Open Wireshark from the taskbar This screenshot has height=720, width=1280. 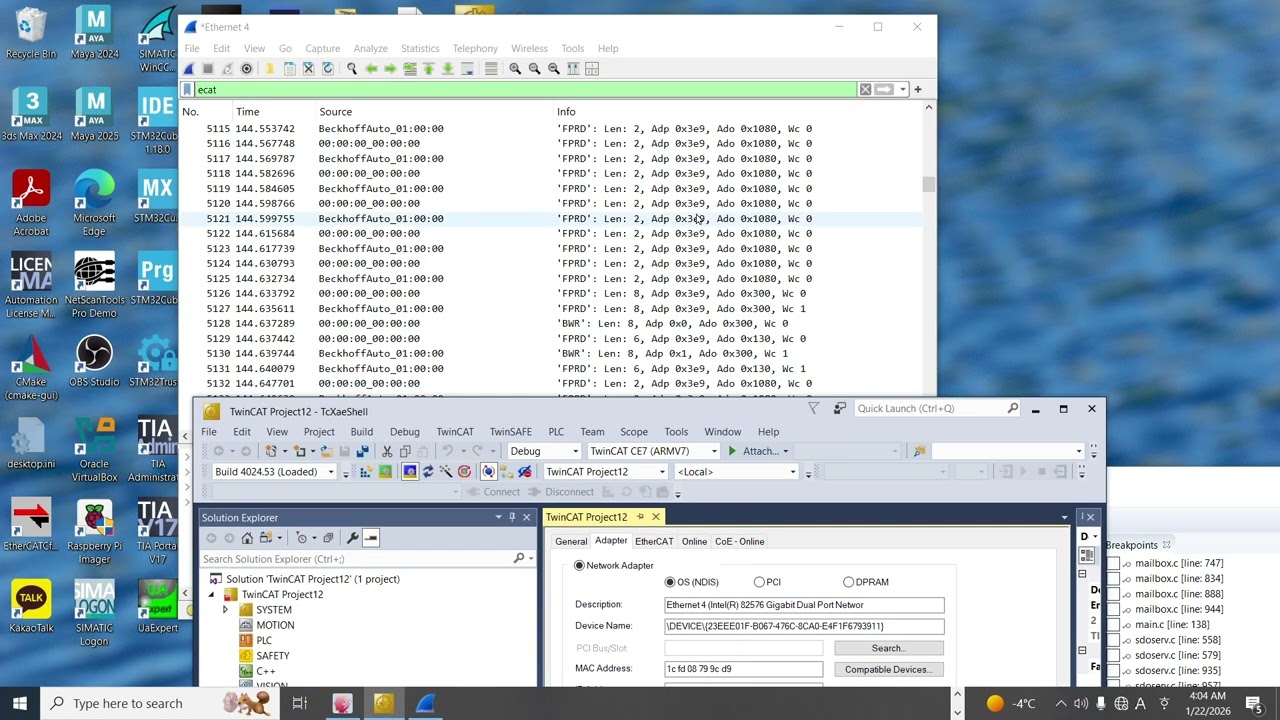point(425,703)
